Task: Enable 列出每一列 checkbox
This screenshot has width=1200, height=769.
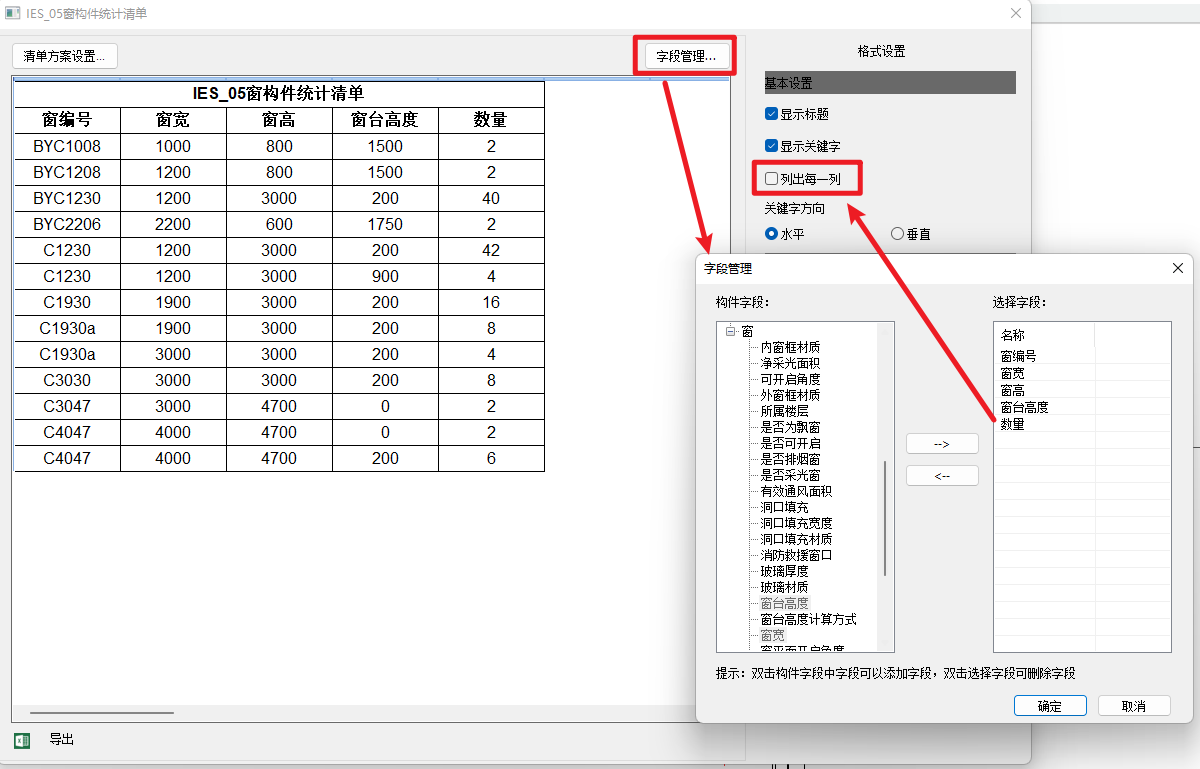Action: (771, 179)
